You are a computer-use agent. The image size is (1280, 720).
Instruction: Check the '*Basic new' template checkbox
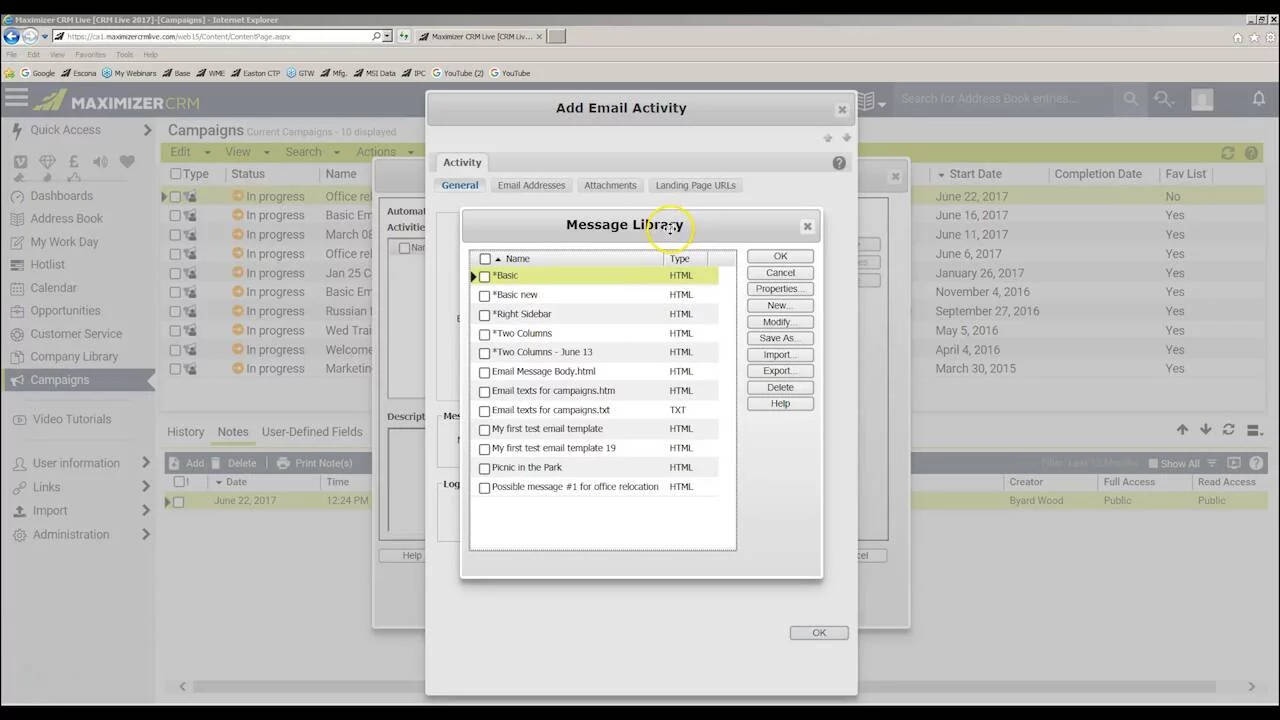coord(485,296)
